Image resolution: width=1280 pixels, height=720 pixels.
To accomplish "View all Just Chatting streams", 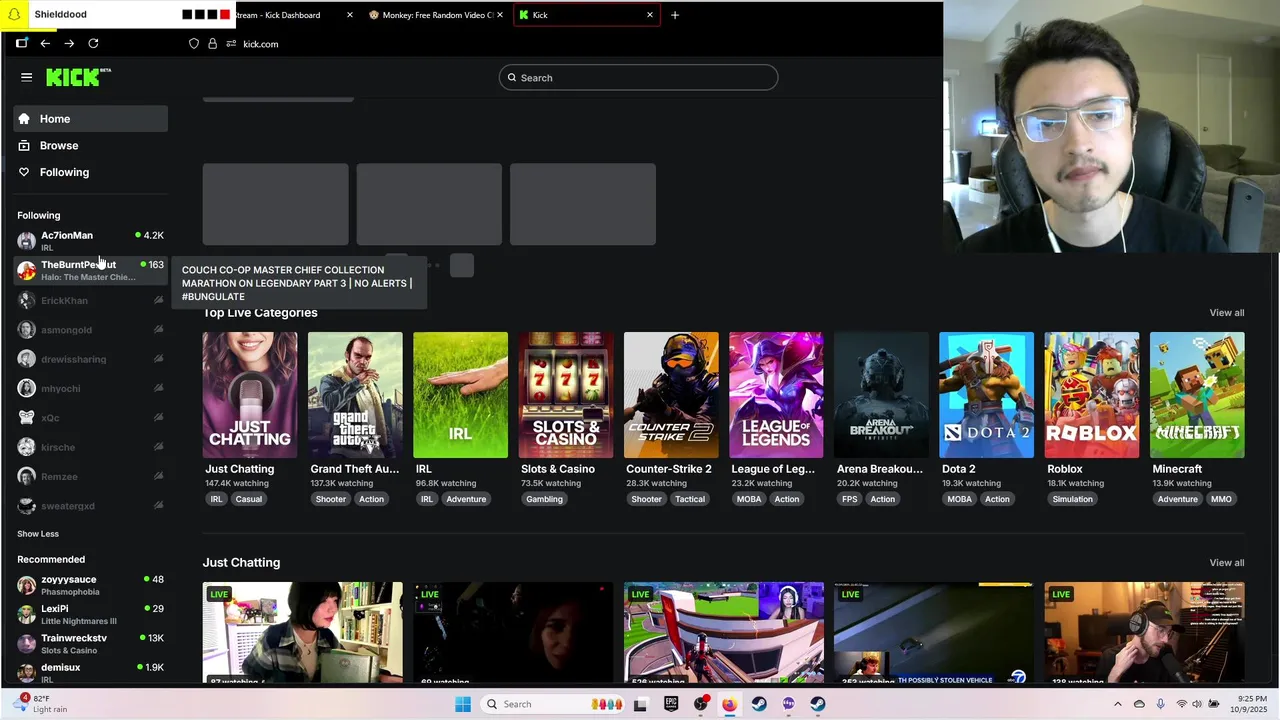I will pos(1227,563).
